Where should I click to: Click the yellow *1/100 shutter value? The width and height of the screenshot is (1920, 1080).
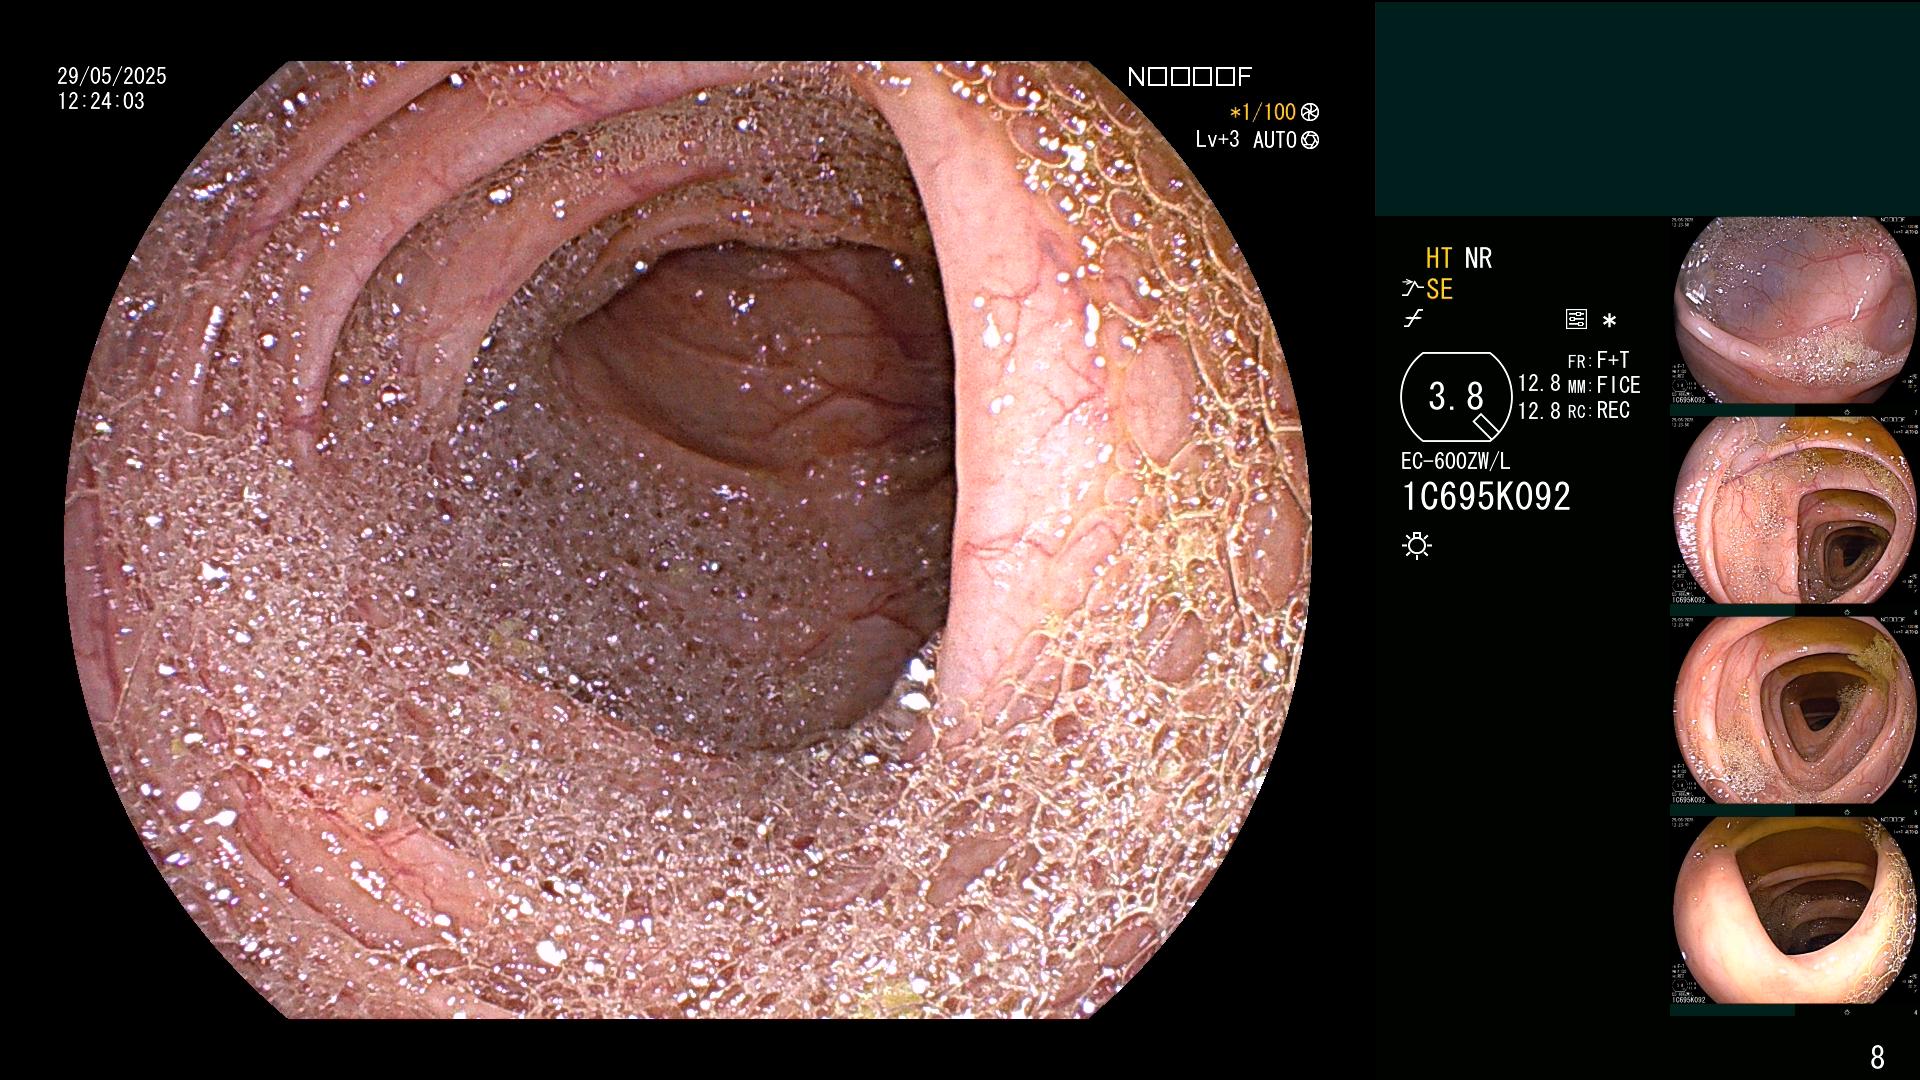(x=1262, y=112)
